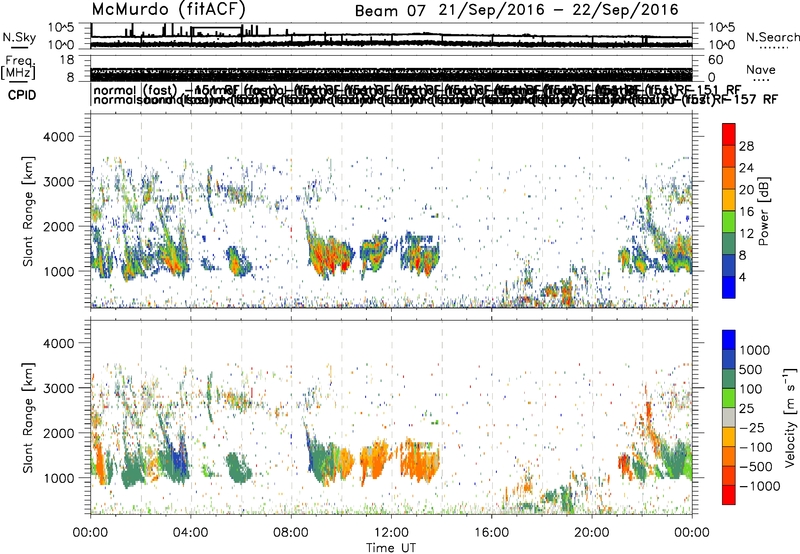Click the Velocity [m s⁻¹] colorbar title
Viewport: 800px width, 554px height.
(x=790, y=417)
